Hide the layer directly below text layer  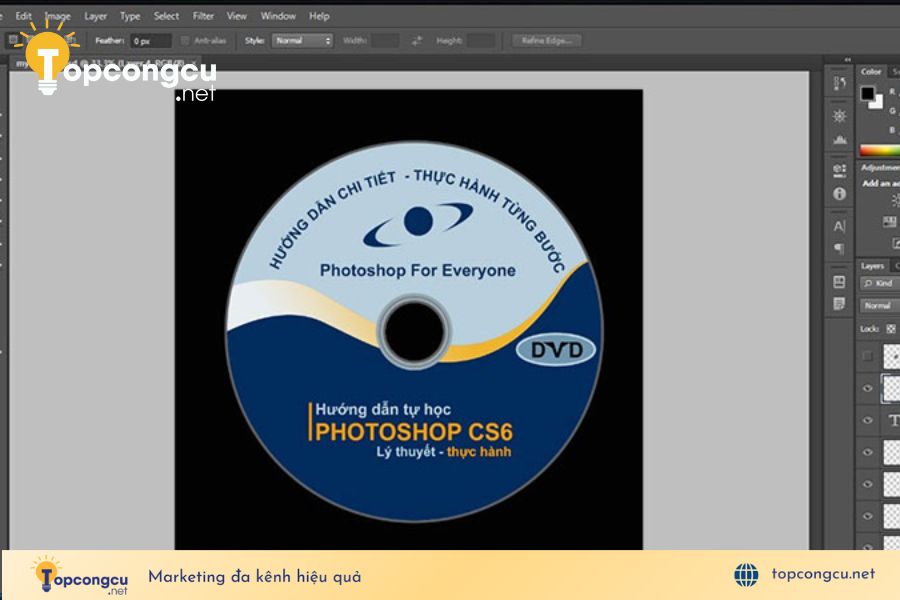coord(867,452)
